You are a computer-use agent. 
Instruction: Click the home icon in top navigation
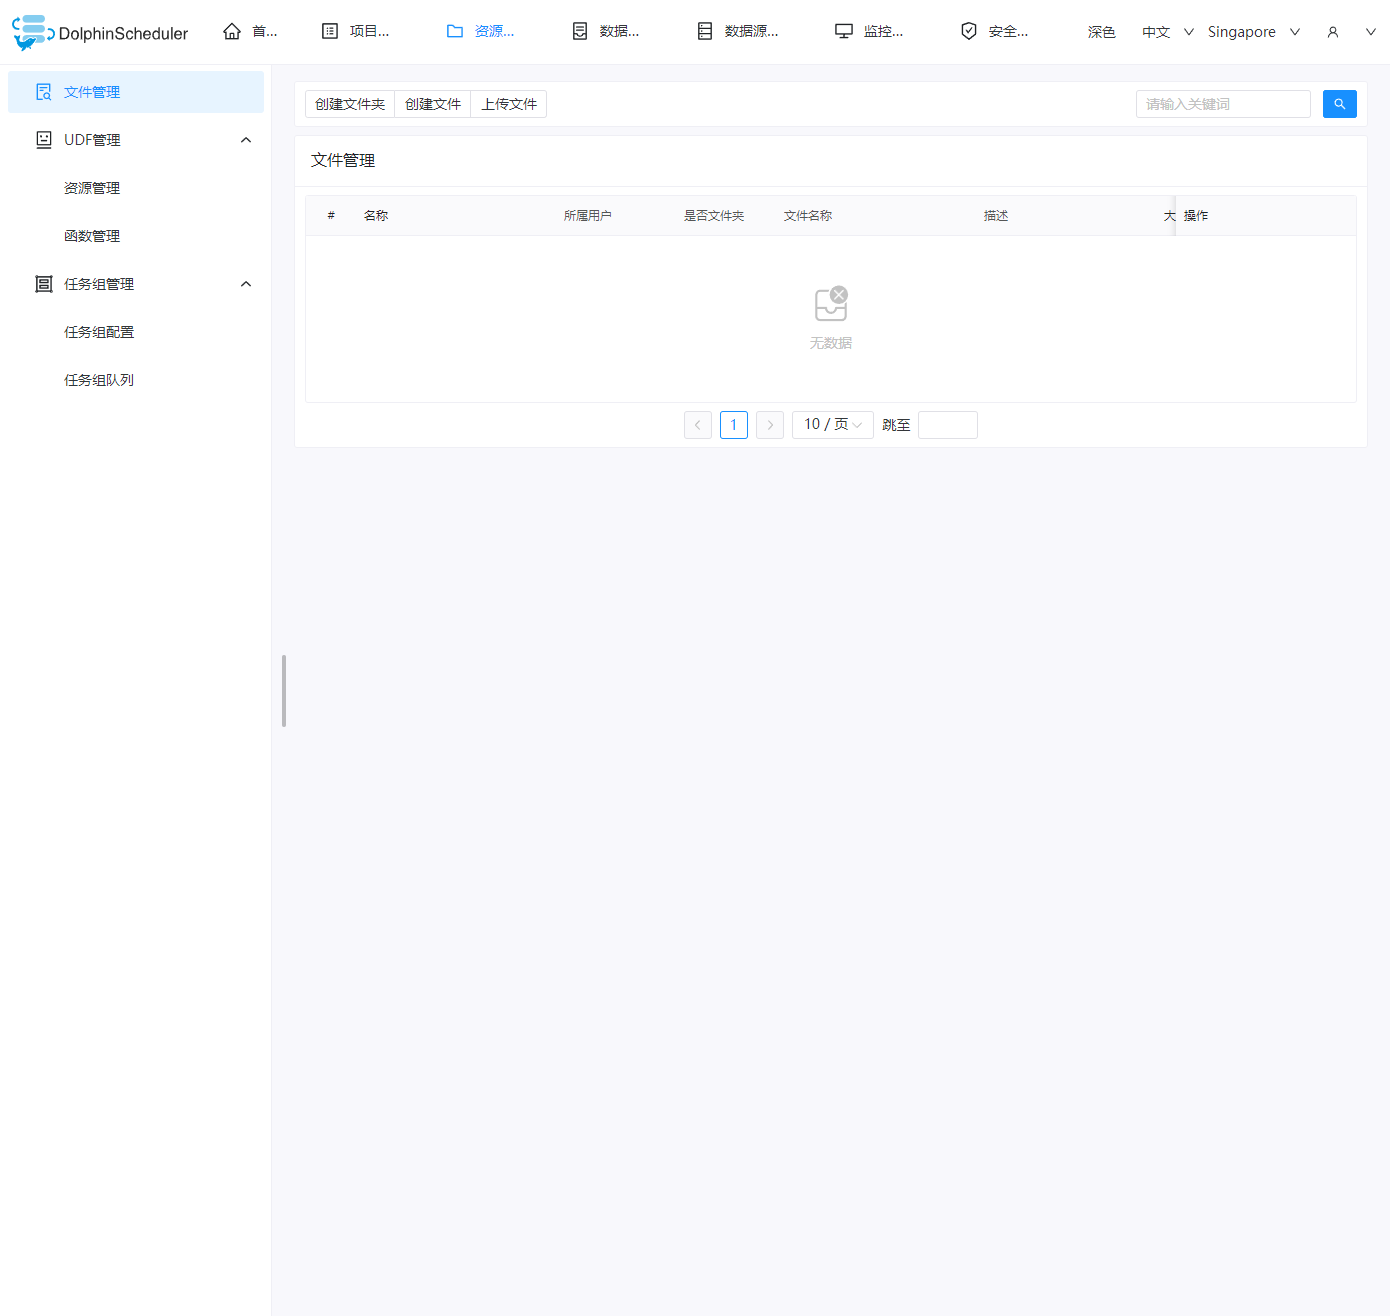[x=232, y=31]
